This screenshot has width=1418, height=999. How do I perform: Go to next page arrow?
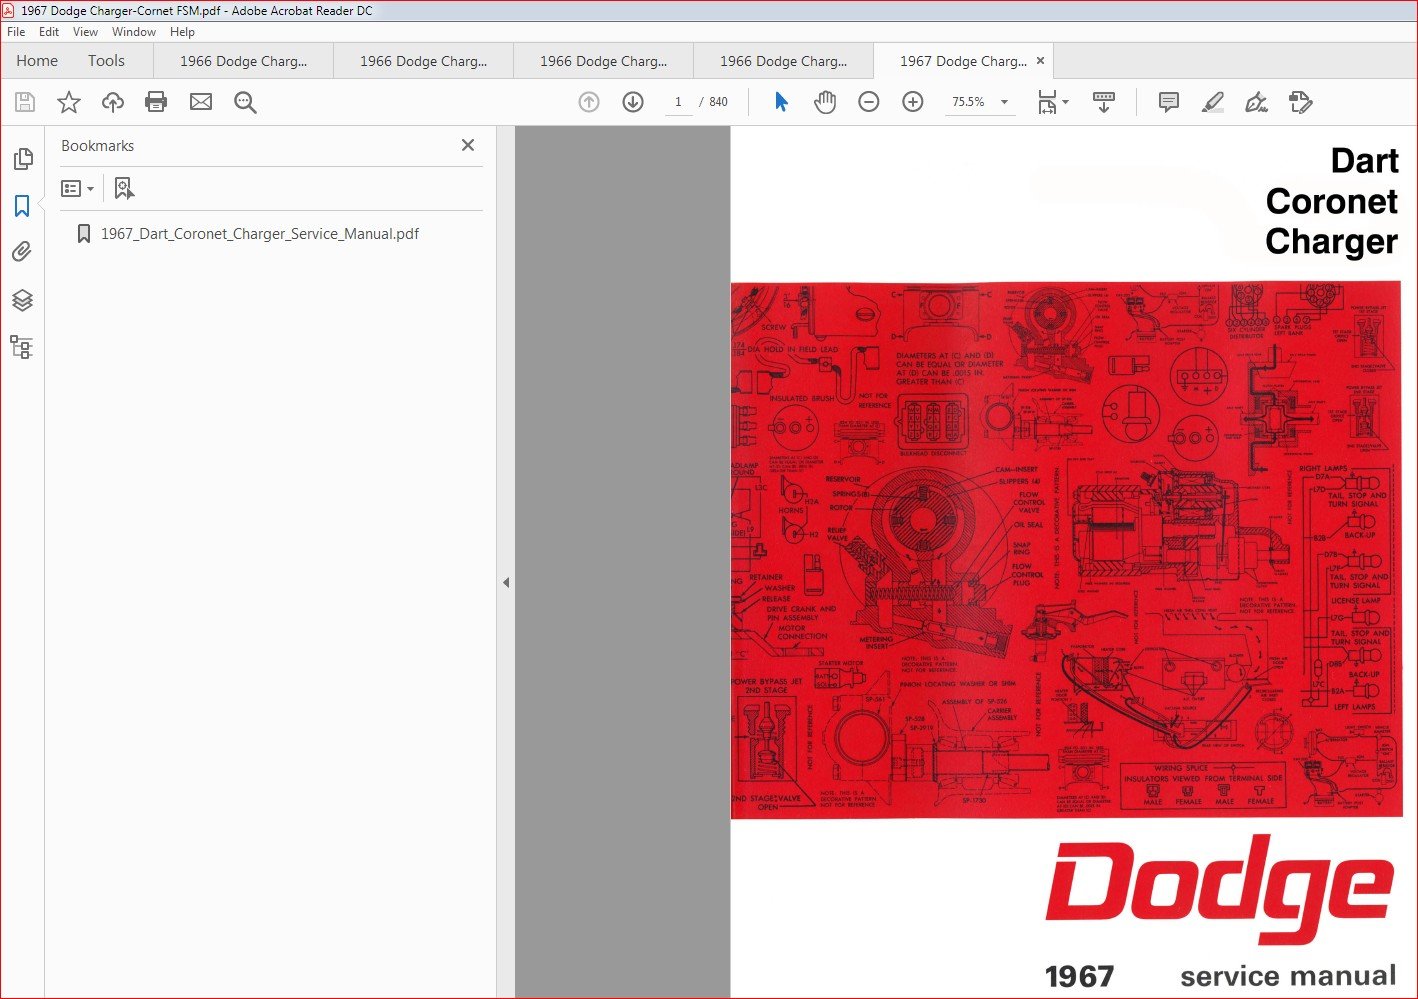pos(633,102)
